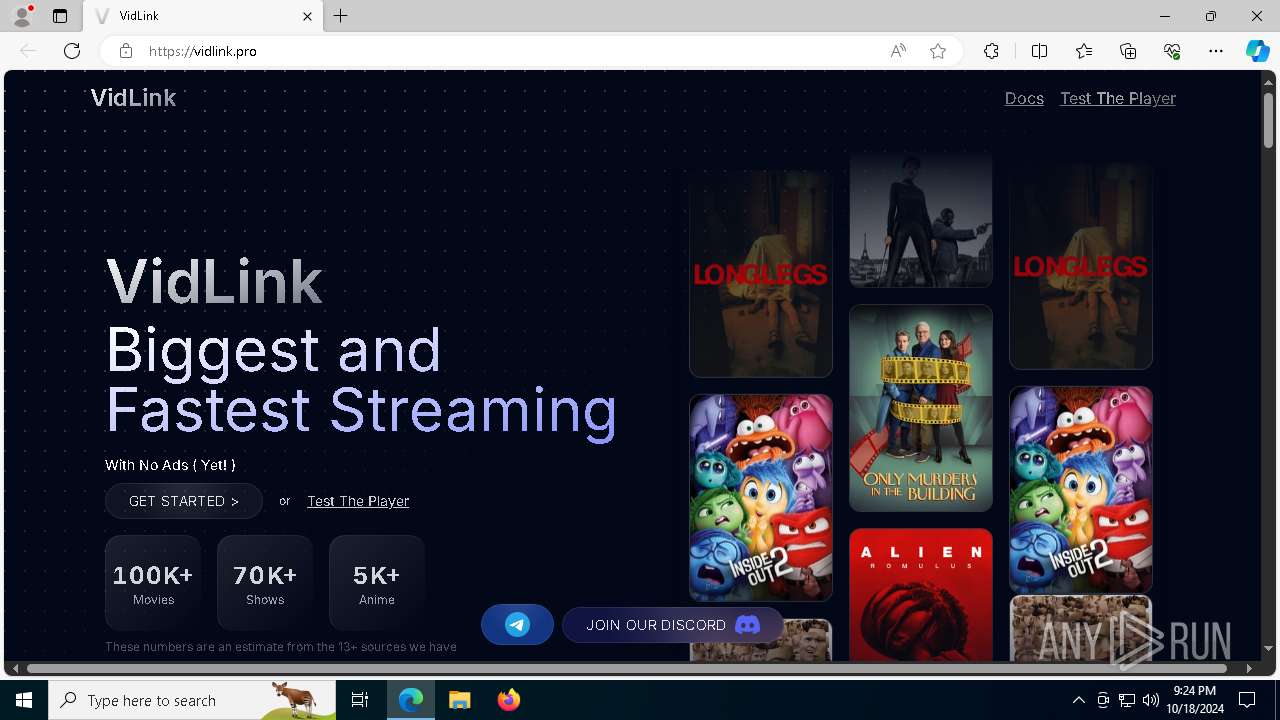This screenshot has height=720, width=1280.
Task: Open the Inside Out 2 poster in left column
Action: click(761, 497)
